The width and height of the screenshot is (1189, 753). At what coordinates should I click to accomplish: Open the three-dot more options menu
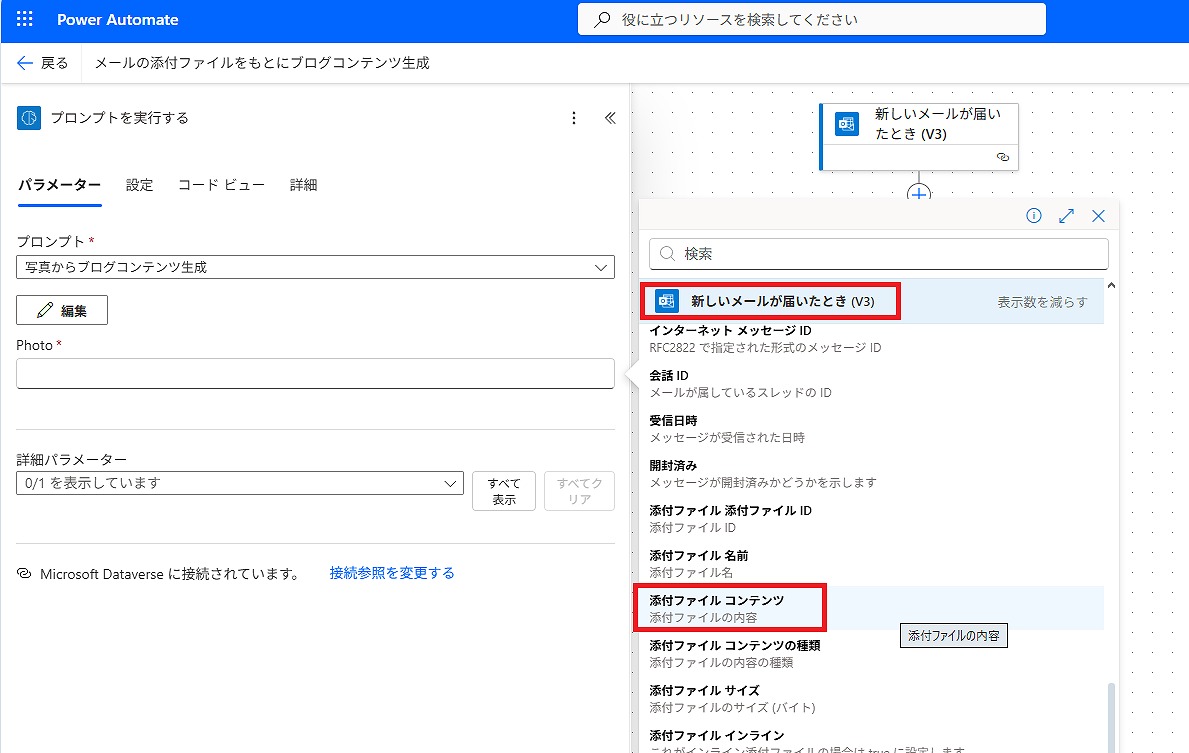[574, 118]
